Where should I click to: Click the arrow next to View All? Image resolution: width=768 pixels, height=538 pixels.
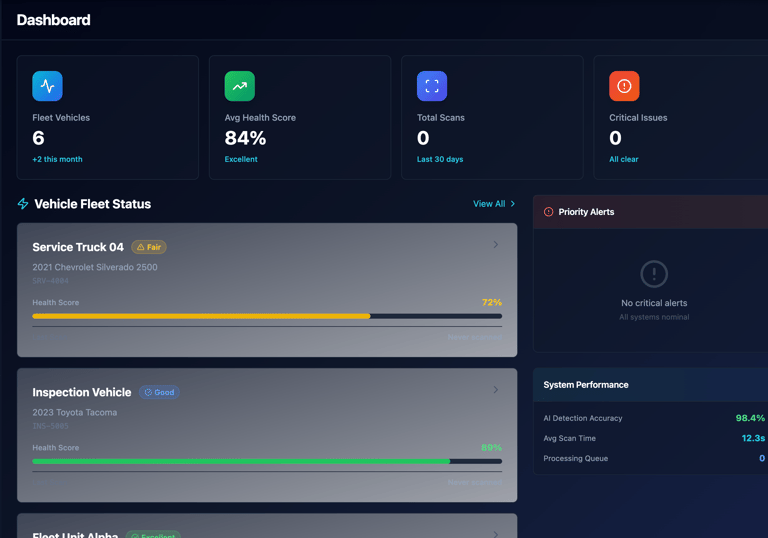point(513,204)
